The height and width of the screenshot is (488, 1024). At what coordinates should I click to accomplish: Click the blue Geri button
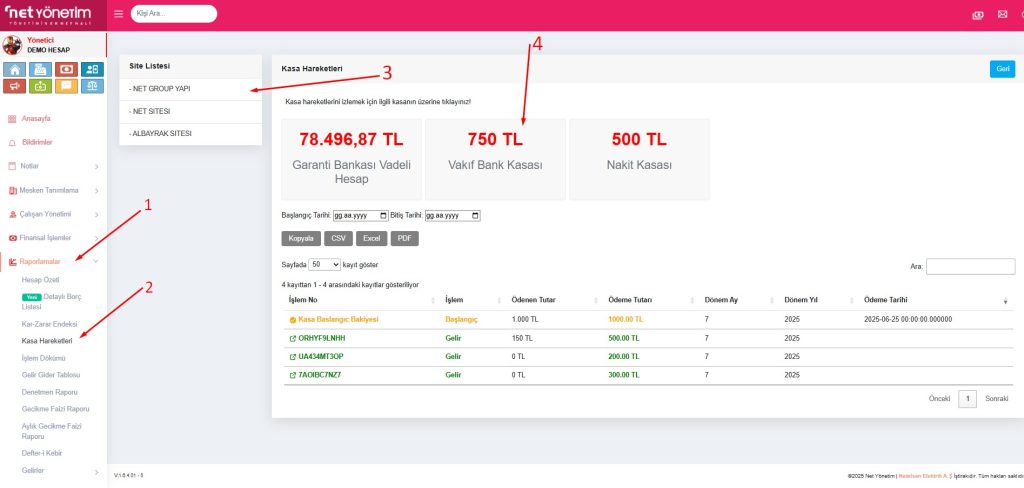point(1000,69)
